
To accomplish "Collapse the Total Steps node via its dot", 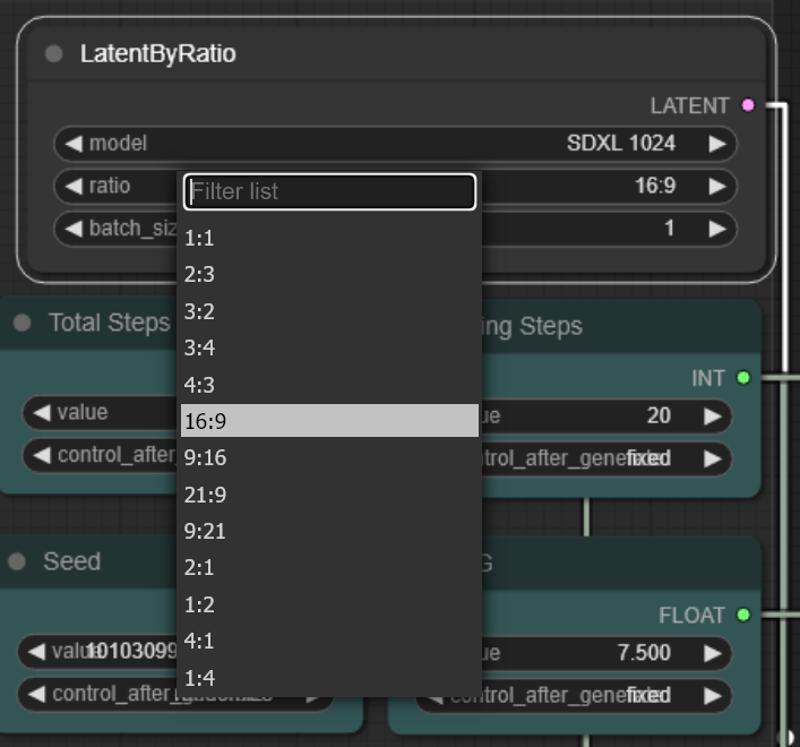I will pyautogui.click(x=22, y=322).
